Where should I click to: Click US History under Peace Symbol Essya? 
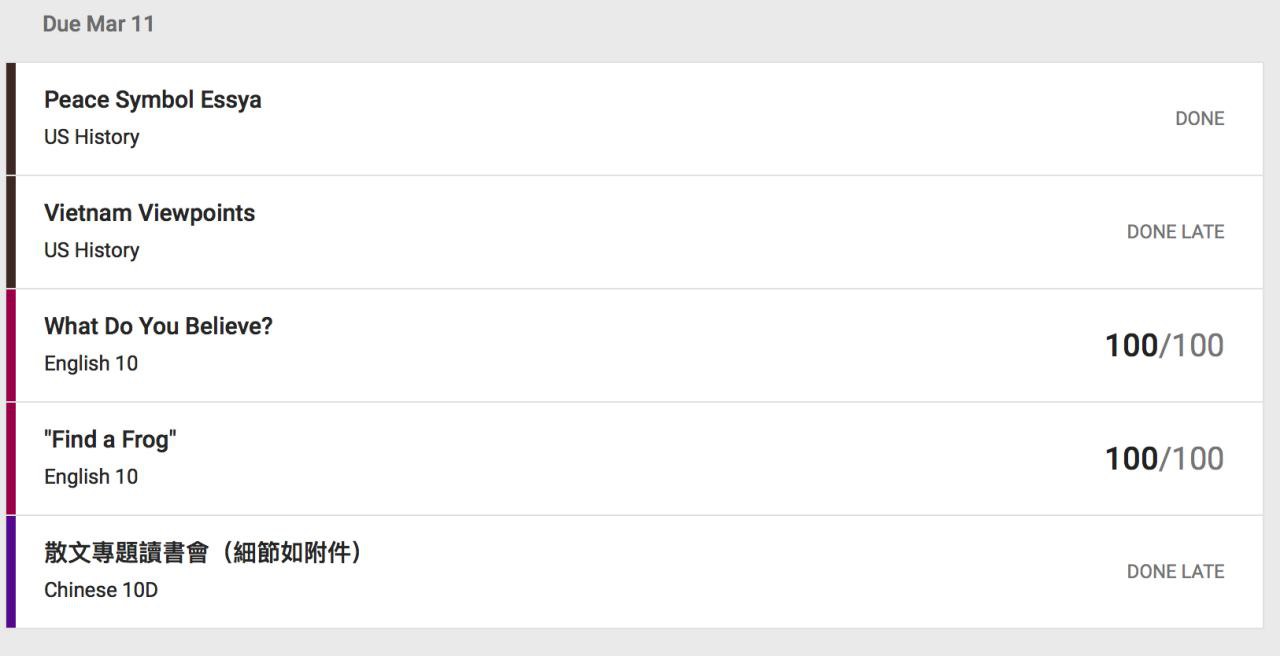coord(91,137)
